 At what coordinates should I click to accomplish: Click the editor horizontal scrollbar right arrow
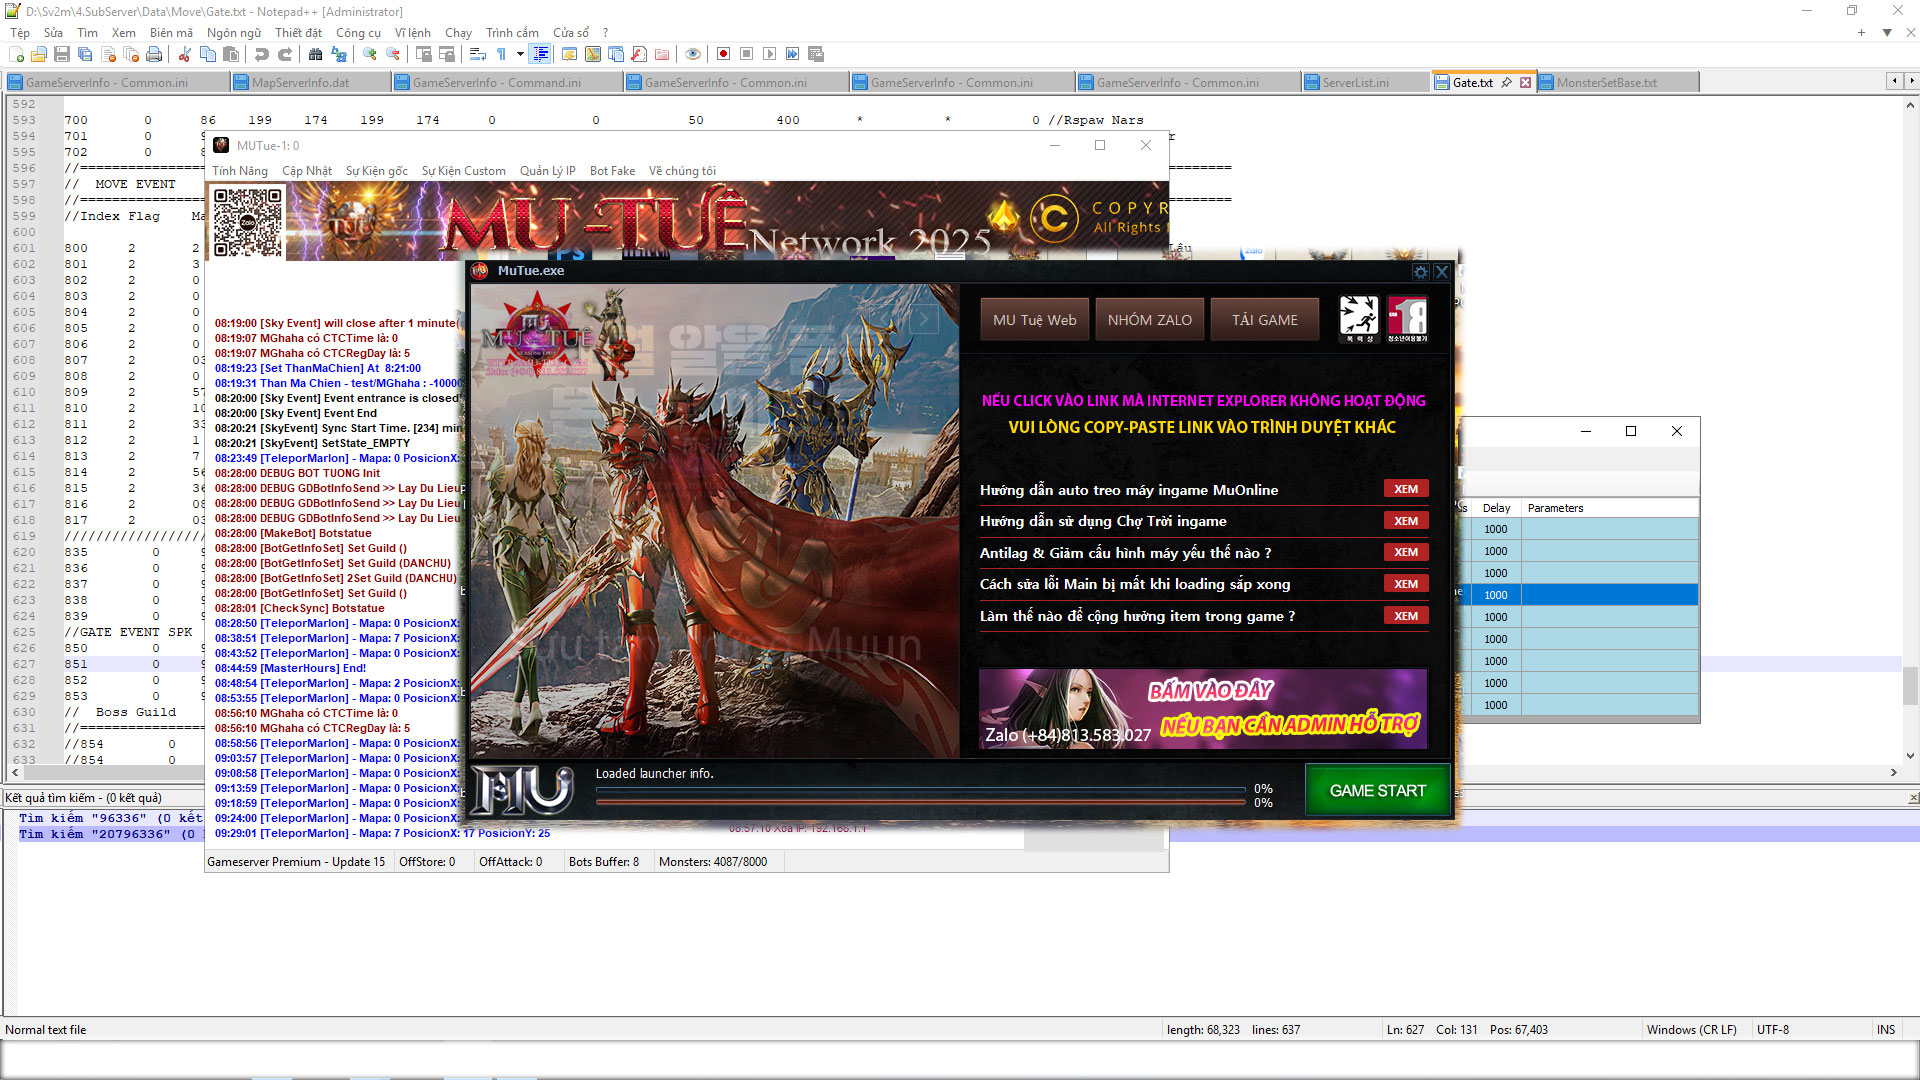point(1893,773)
